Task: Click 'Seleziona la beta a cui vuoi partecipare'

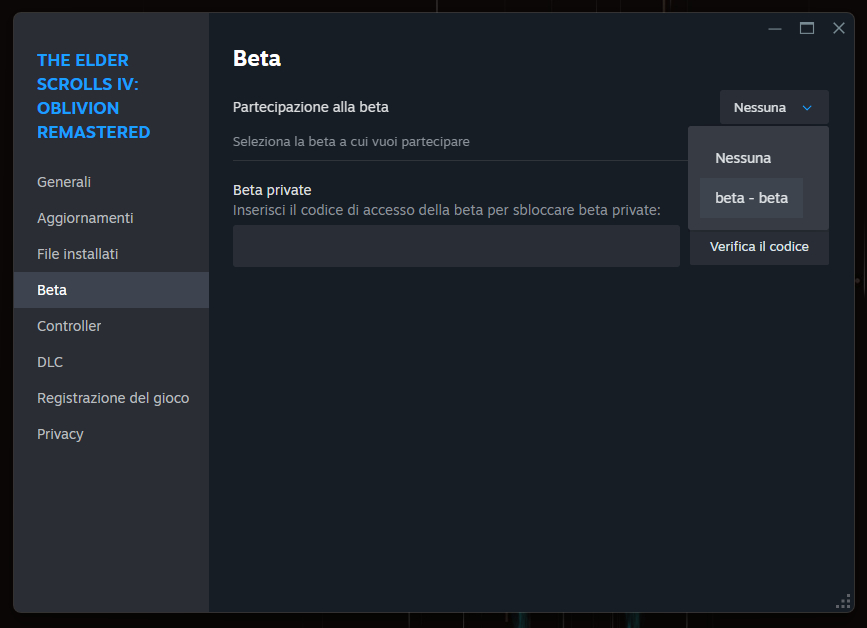Action: click(x=351, y=142)
